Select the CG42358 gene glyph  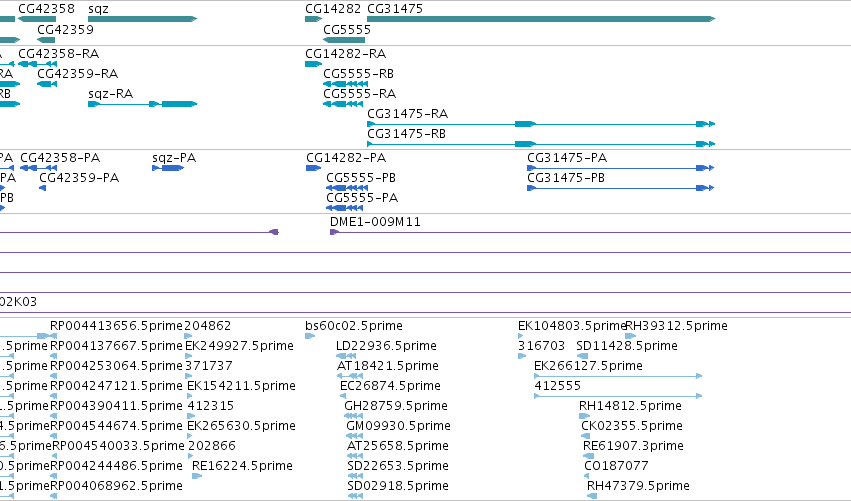pyautogui.click(x=37, y=19)
